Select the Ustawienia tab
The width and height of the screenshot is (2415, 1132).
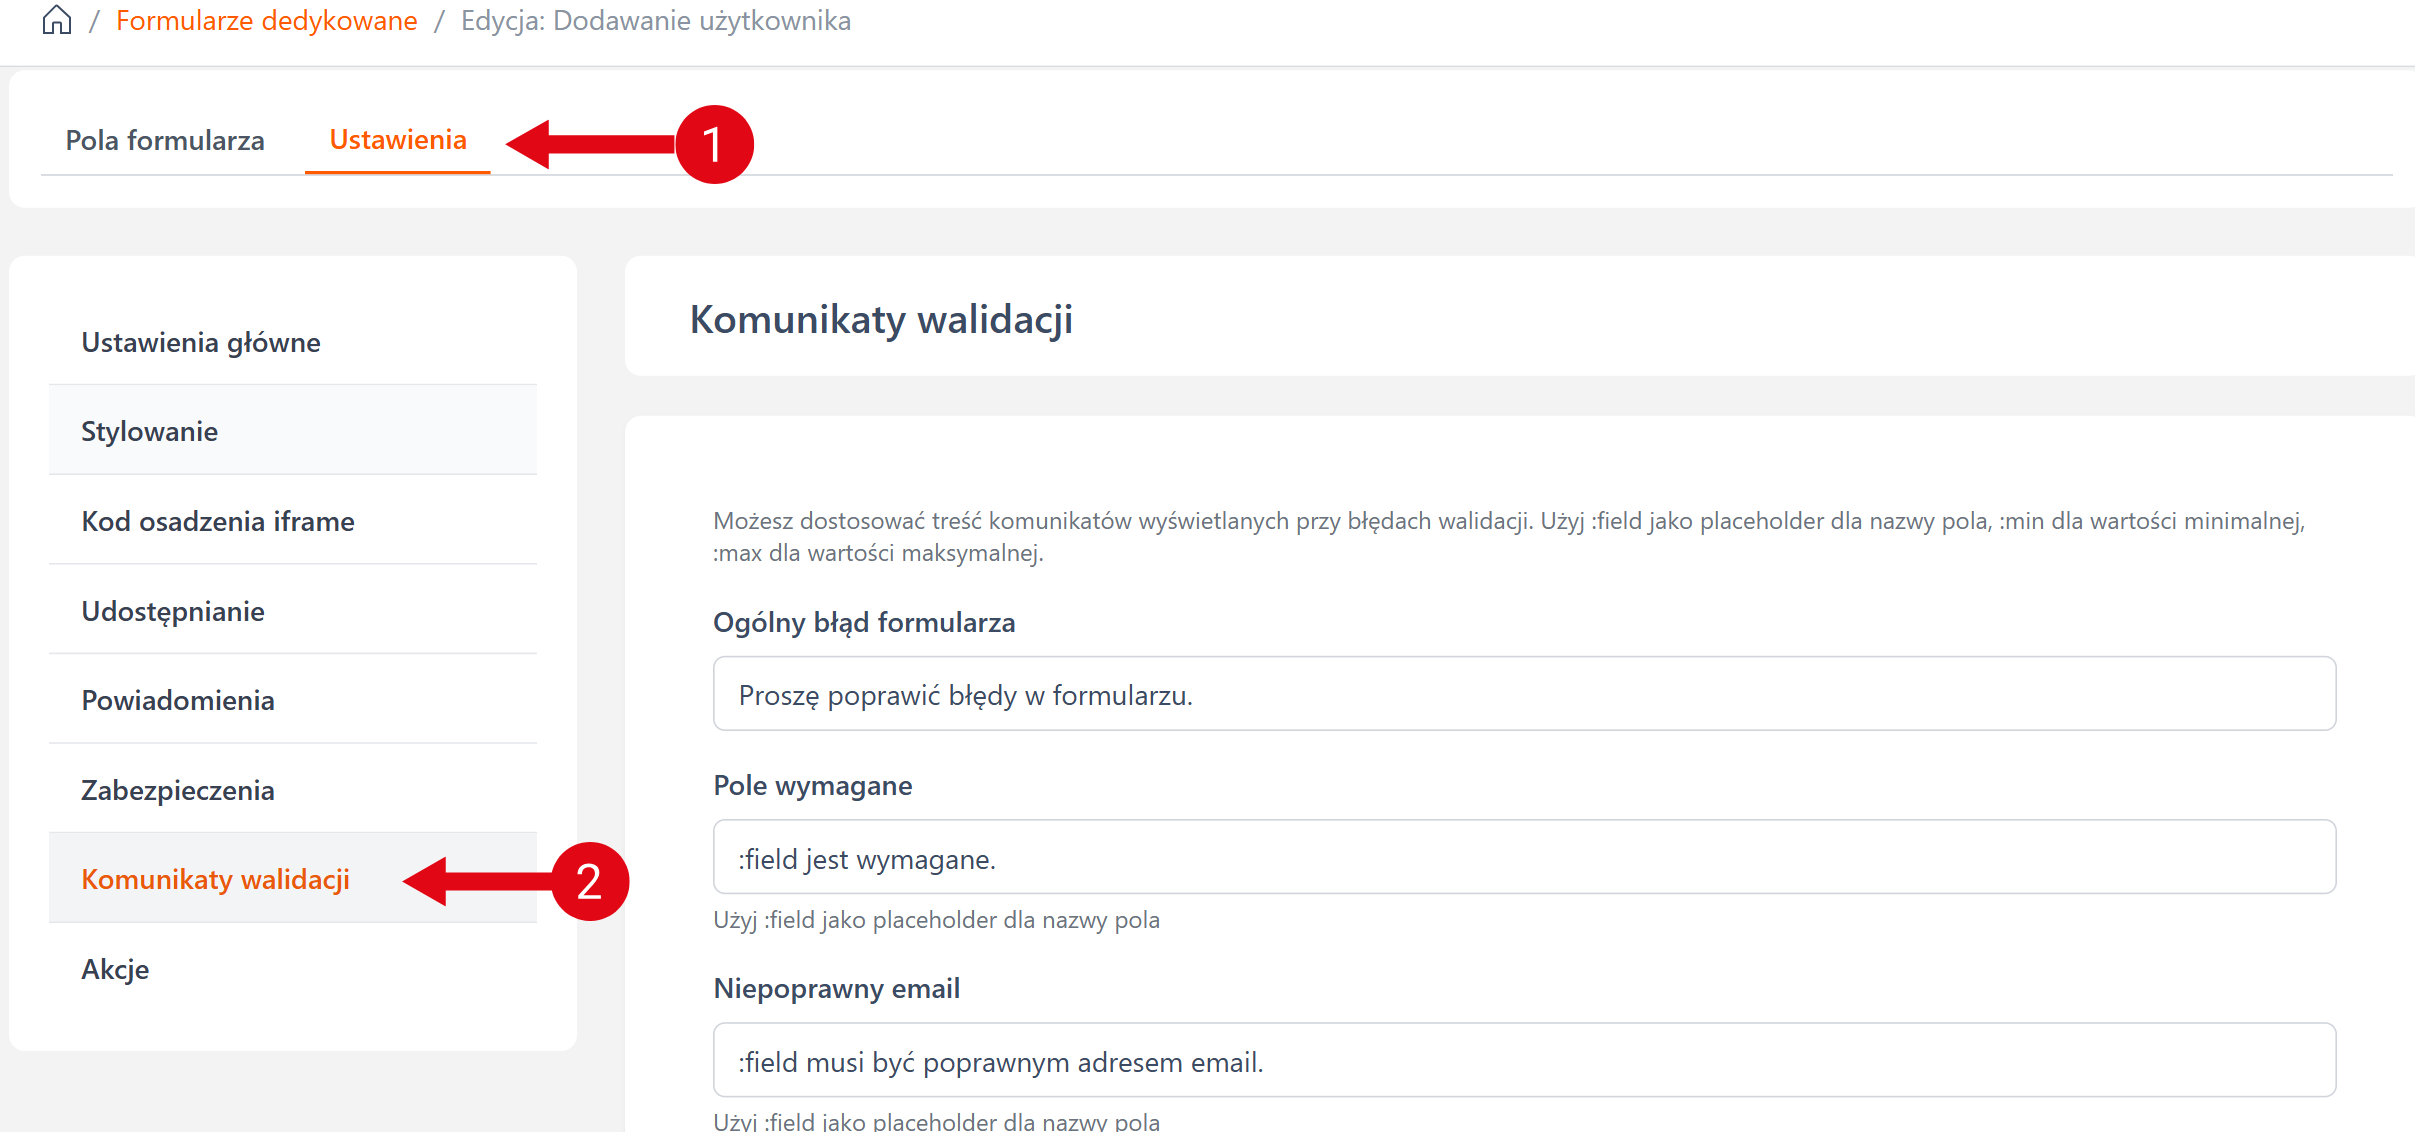[398, 140]
